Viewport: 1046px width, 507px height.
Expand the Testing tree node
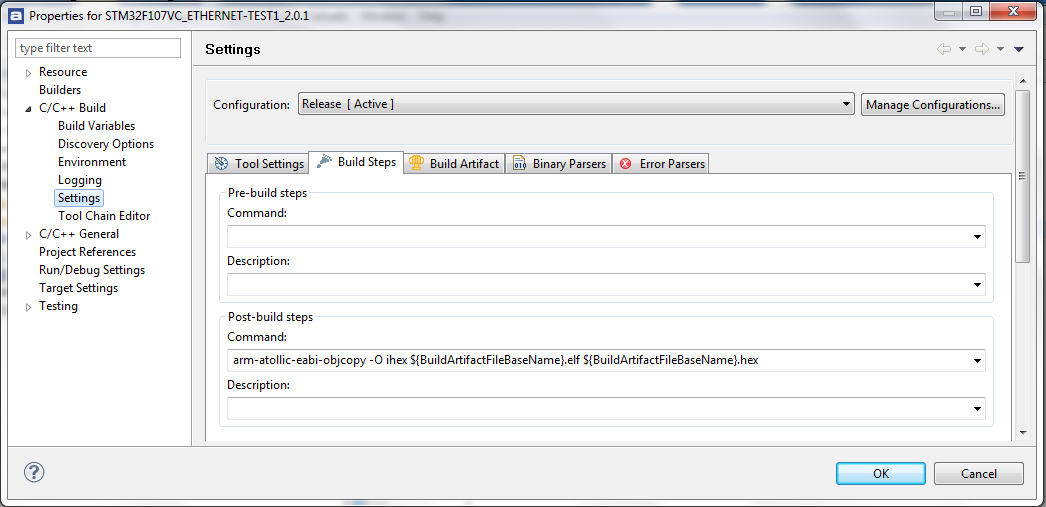(28, 307)
